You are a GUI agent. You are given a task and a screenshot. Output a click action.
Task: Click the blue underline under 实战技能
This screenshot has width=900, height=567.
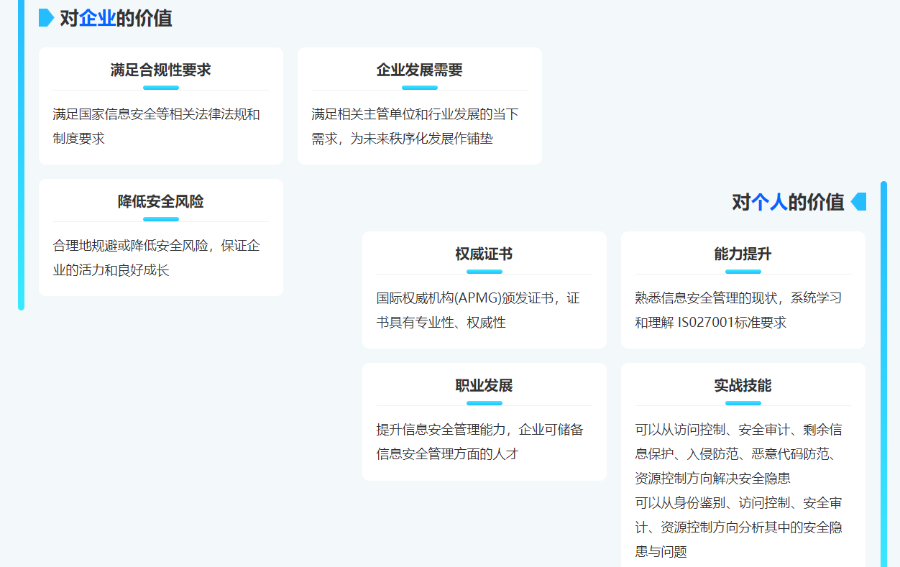[743, 403]
